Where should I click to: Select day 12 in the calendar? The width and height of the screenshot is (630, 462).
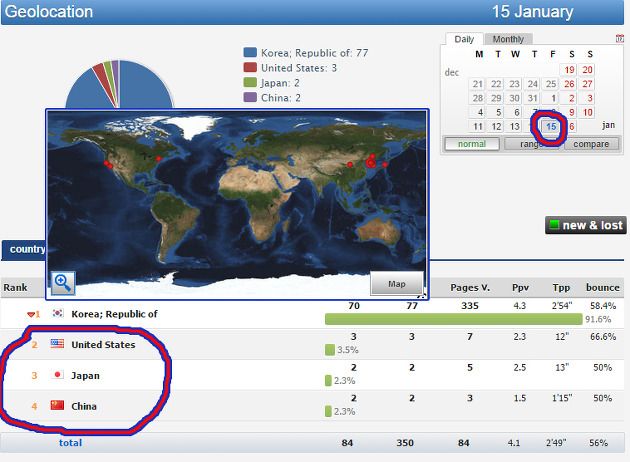tap(496, 127)
